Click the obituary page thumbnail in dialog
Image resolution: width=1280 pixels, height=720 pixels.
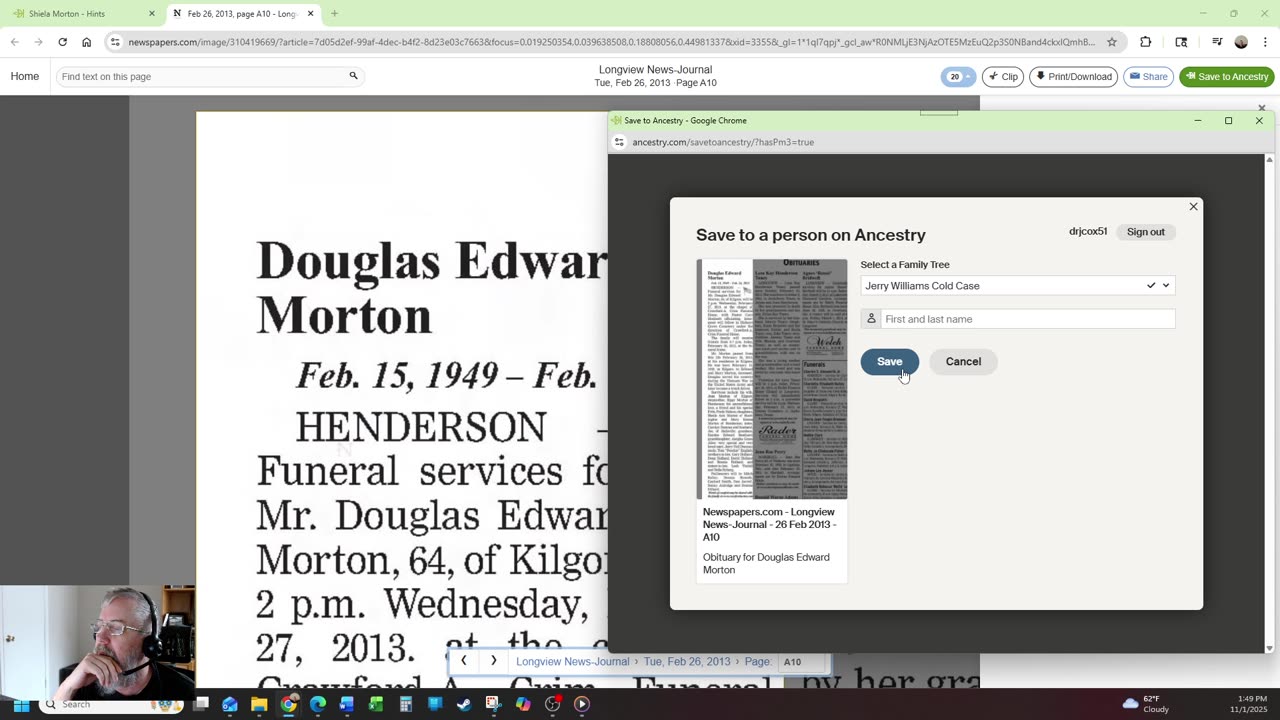coord(771,379)
